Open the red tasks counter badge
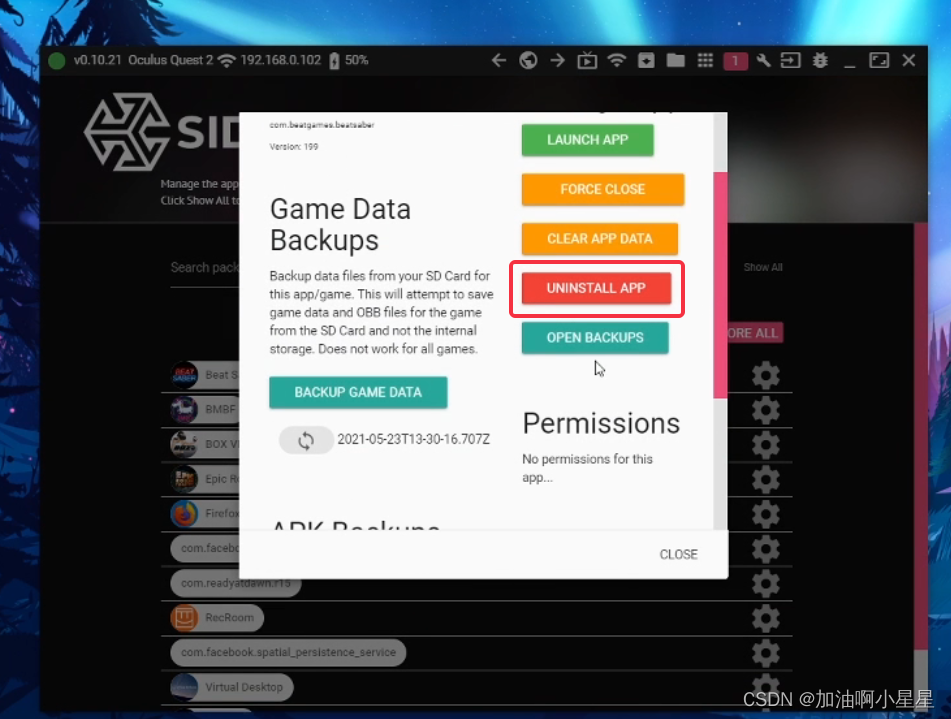Image resolution: width=951 pixels, height=719 pixels. [735, 61]
